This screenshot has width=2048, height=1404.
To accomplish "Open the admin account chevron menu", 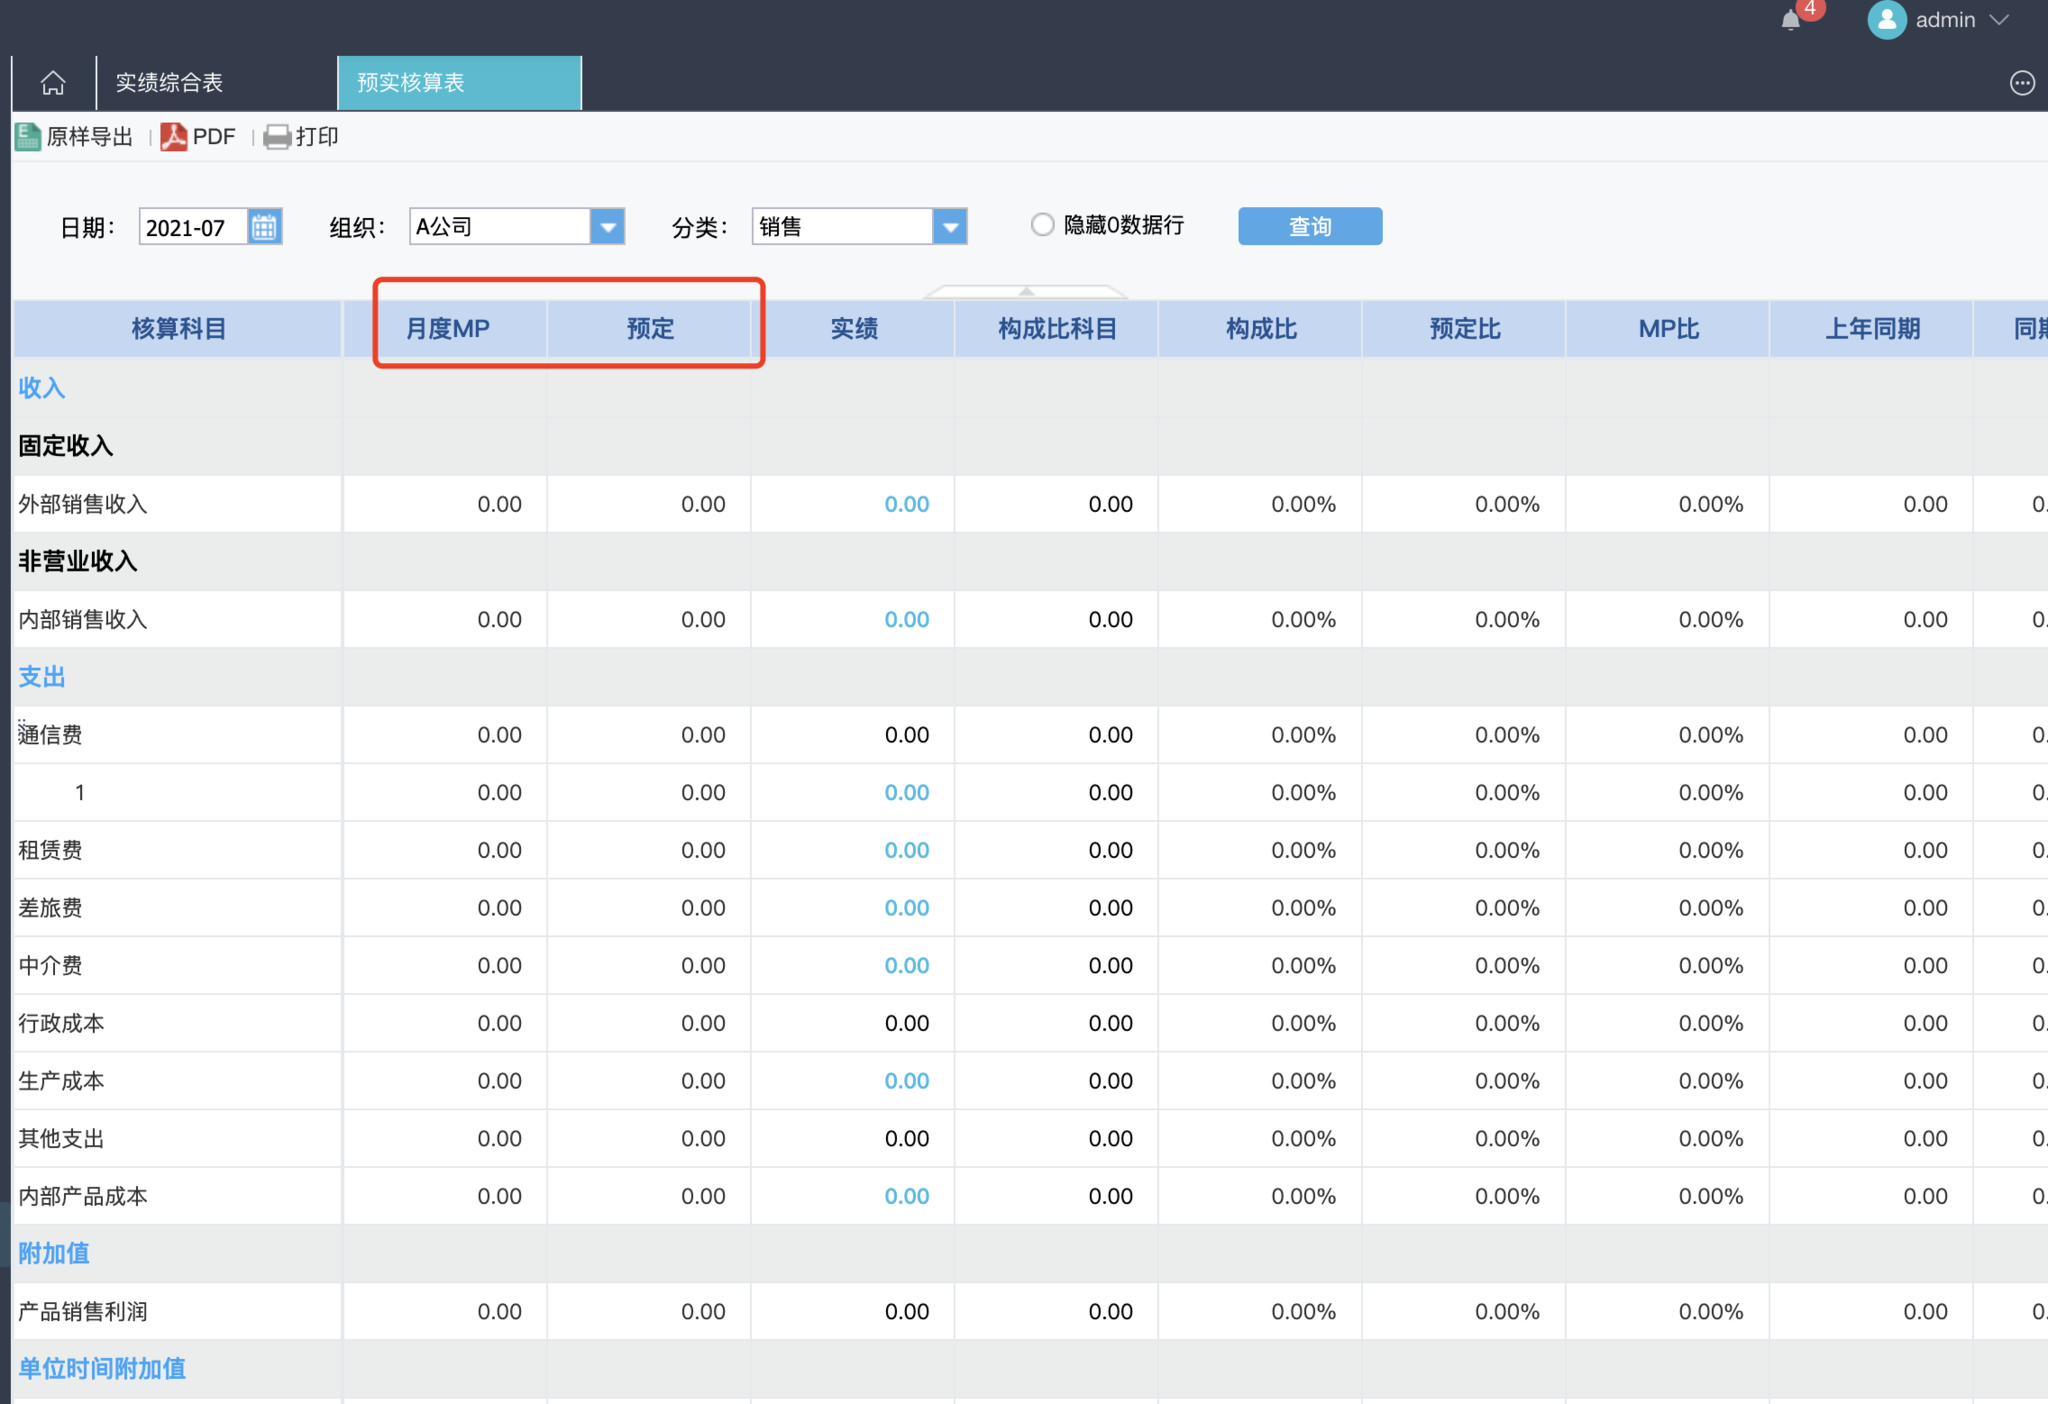I will tap(2000, 20).
